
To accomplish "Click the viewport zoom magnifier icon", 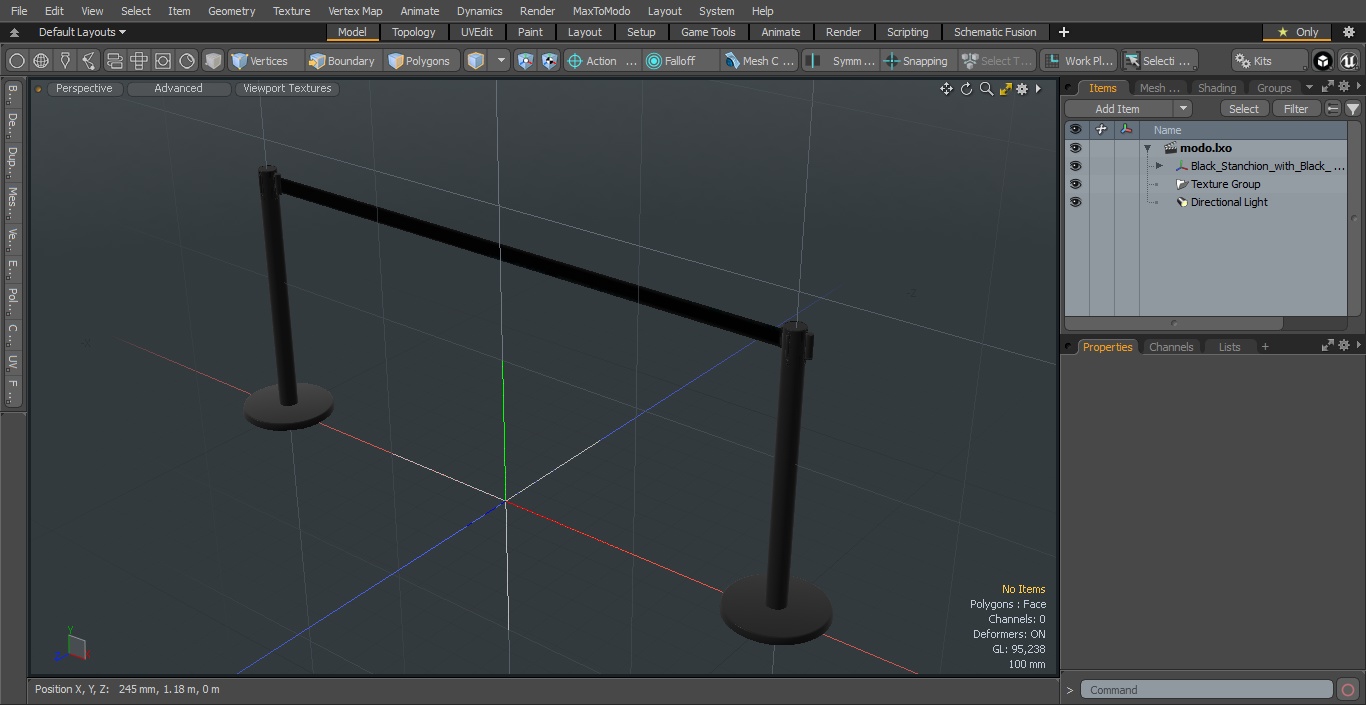I will point(986,89).
